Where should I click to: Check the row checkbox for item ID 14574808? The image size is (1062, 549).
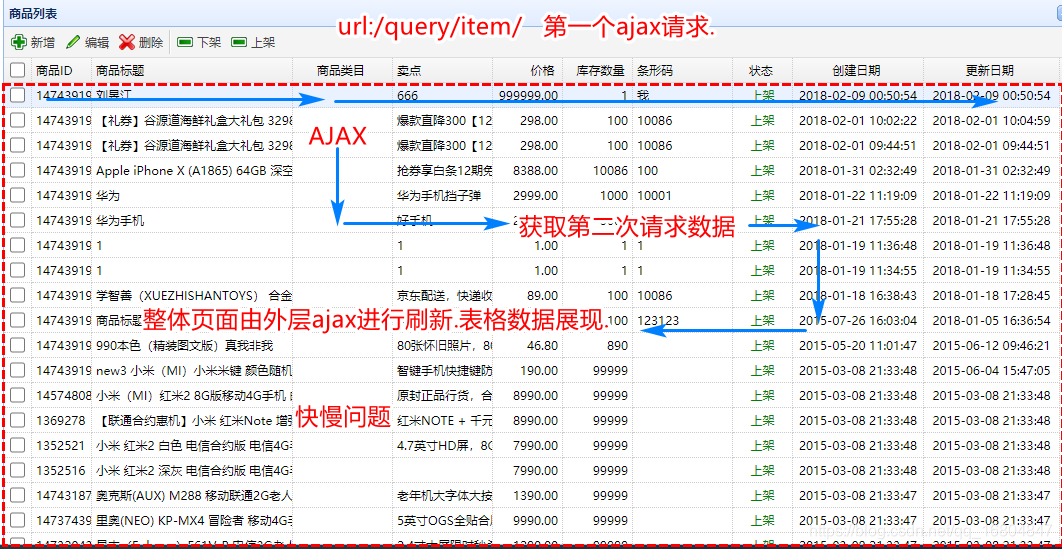[18, 395]
